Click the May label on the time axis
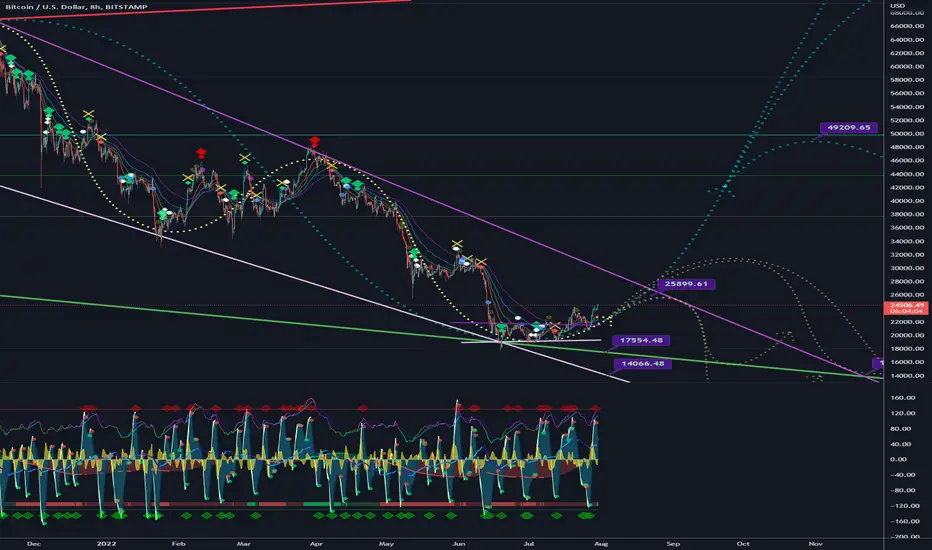Viewport: 932px width, 550px height. [x=386, y=543]
